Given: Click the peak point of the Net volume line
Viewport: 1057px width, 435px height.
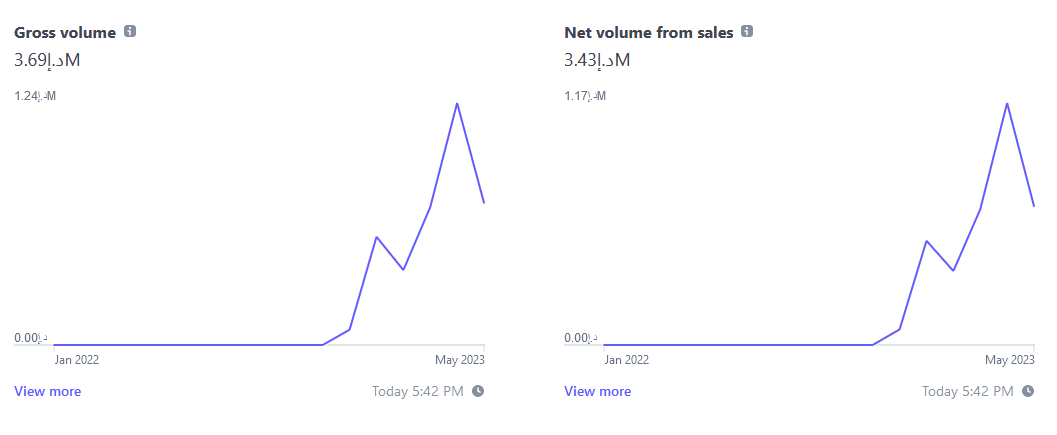Looking at the screenshot, I should (x=1007, y=103).
